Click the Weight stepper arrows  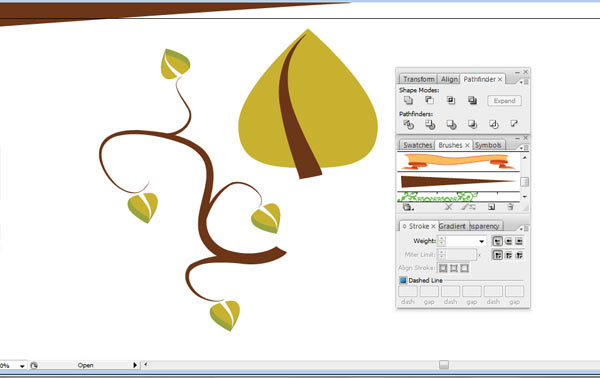point(442,241)
